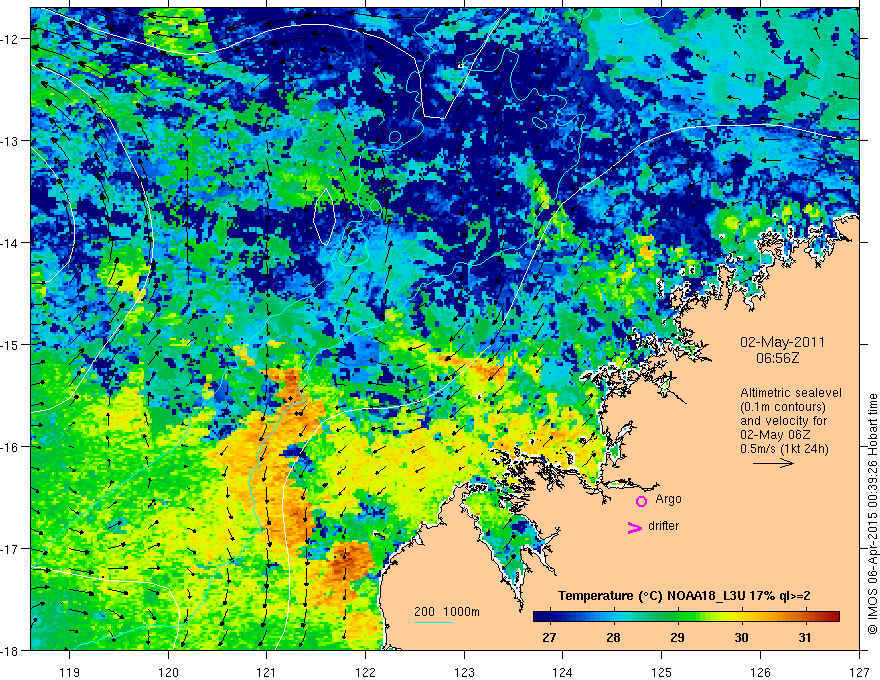Viewport: 880px width, 680px height.
Task: Click the magenta drifter arrowhead legend icon
Action: point(634,527)
